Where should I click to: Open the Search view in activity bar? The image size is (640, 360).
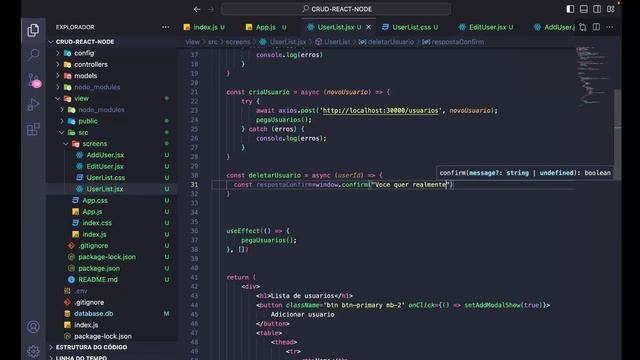(x=33, y=54)
